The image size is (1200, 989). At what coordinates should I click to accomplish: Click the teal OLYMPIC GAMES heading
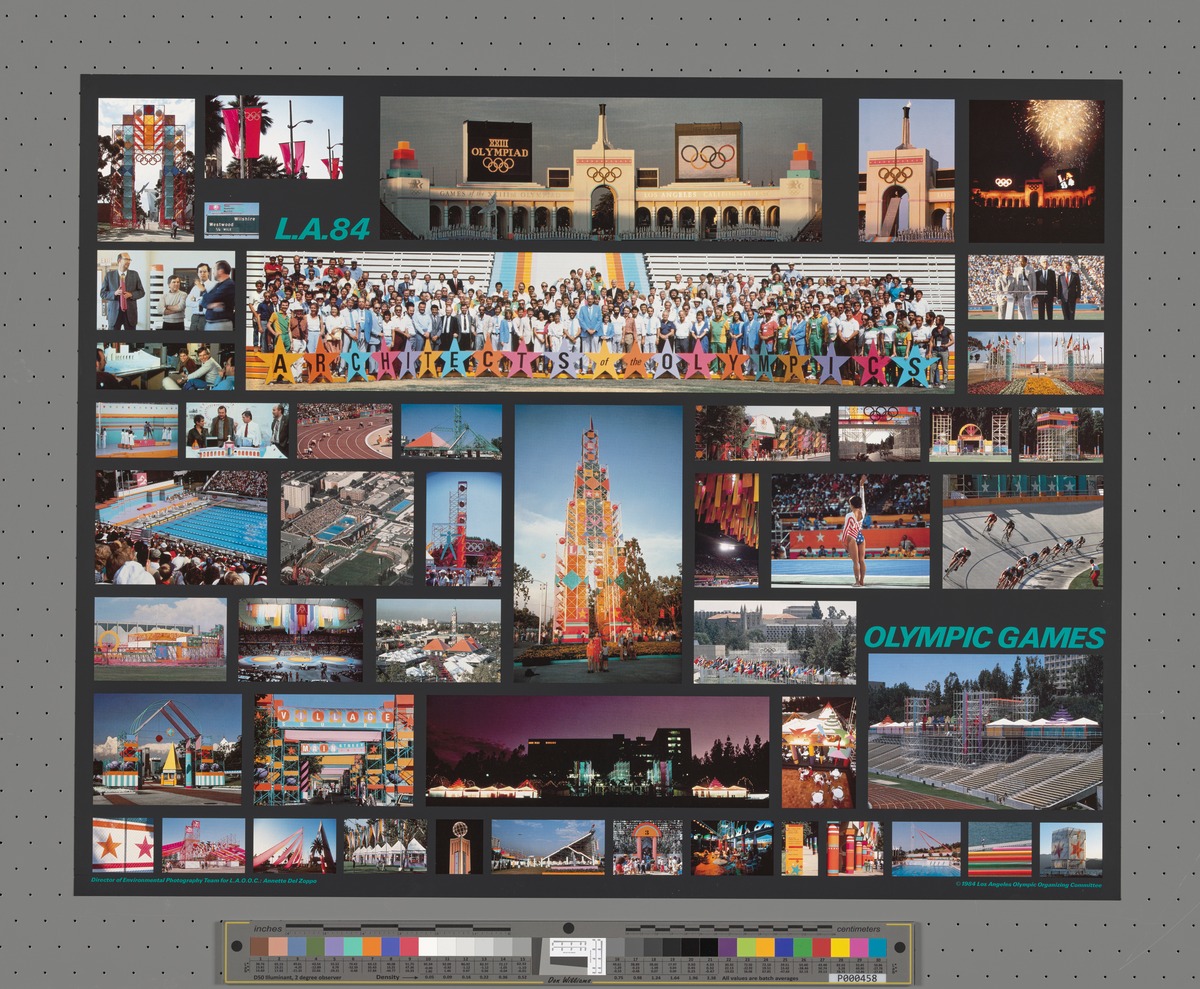[984, 637]
